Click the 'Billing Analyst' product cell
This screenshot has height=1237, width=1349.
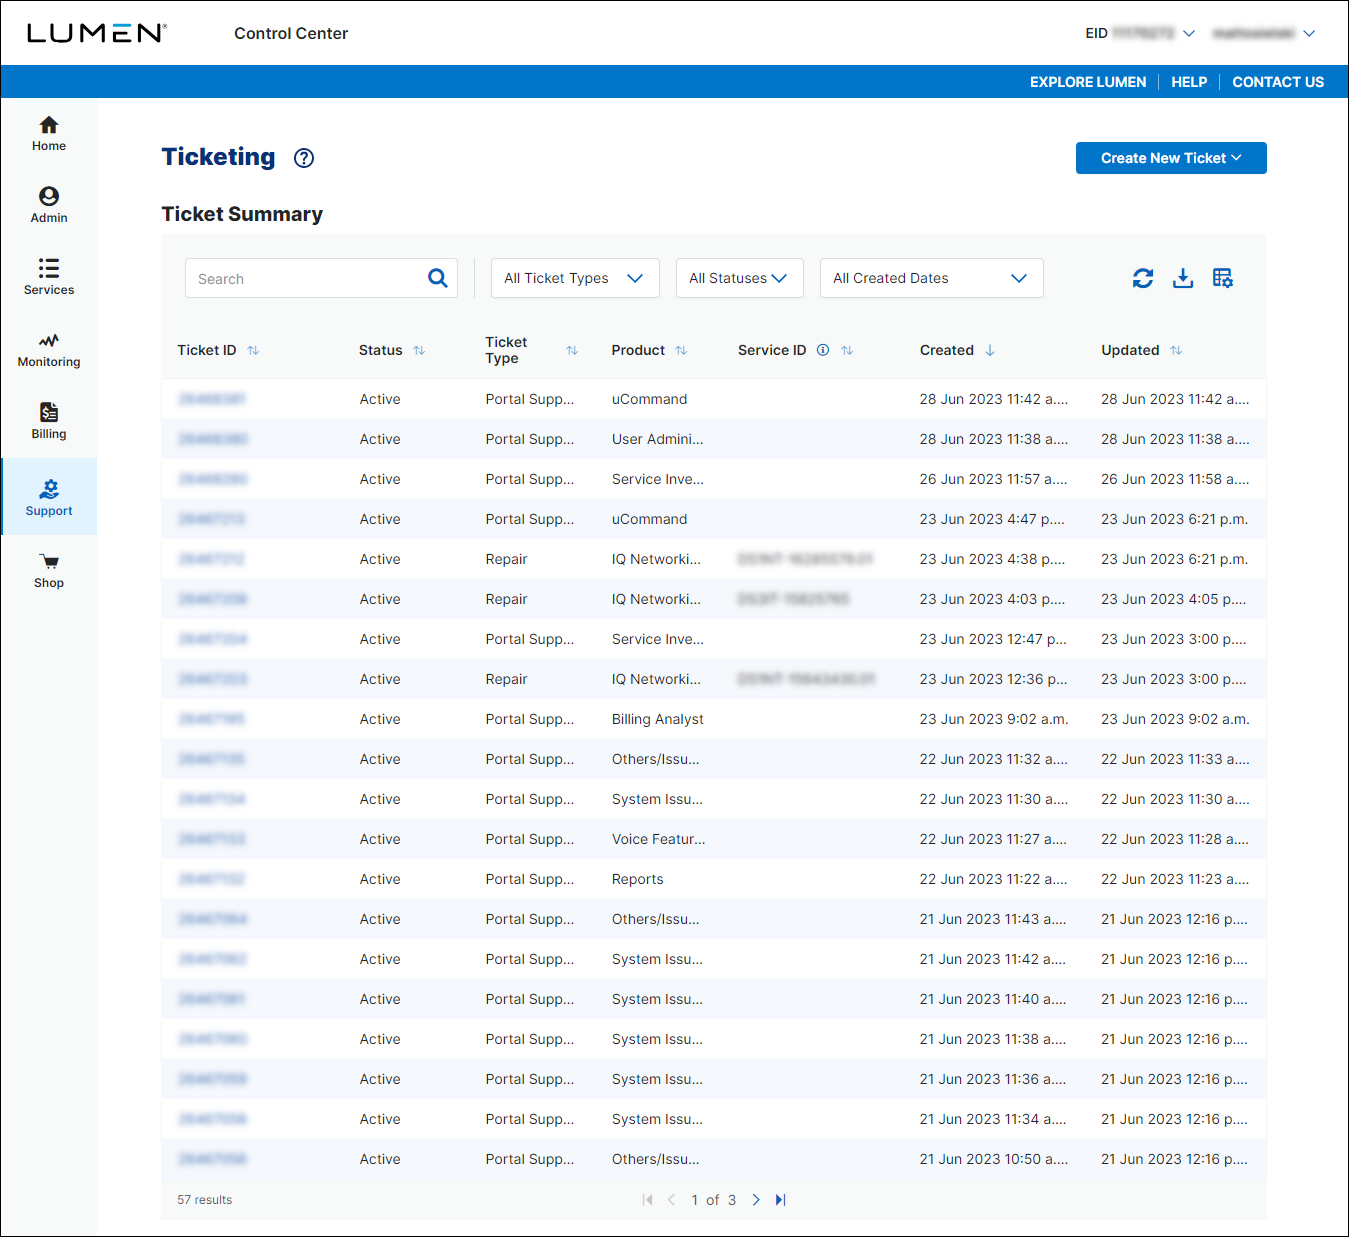click(x=658, y=719)
